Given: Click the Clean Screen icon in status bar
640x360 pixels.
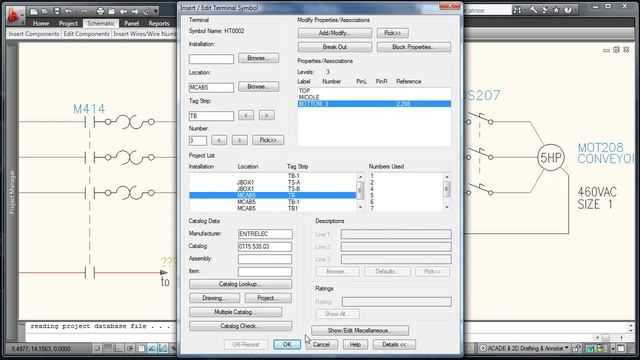Looking at the screenshot, I should pyautogui.click(x=621, y=348).
